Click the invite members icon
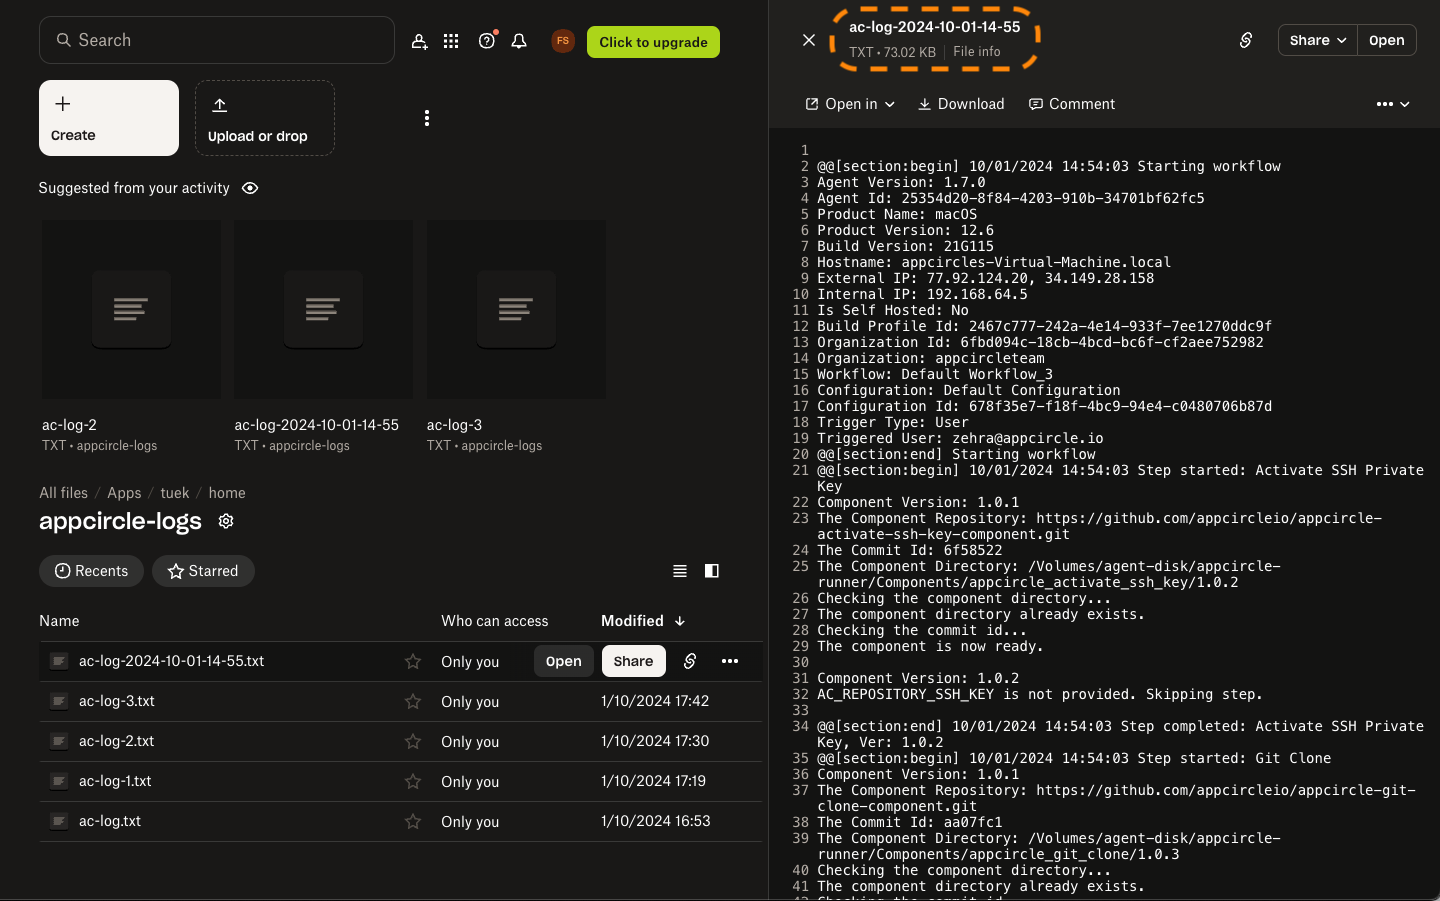Screen dimensions: 1440x901 click(x=419, y=41)
